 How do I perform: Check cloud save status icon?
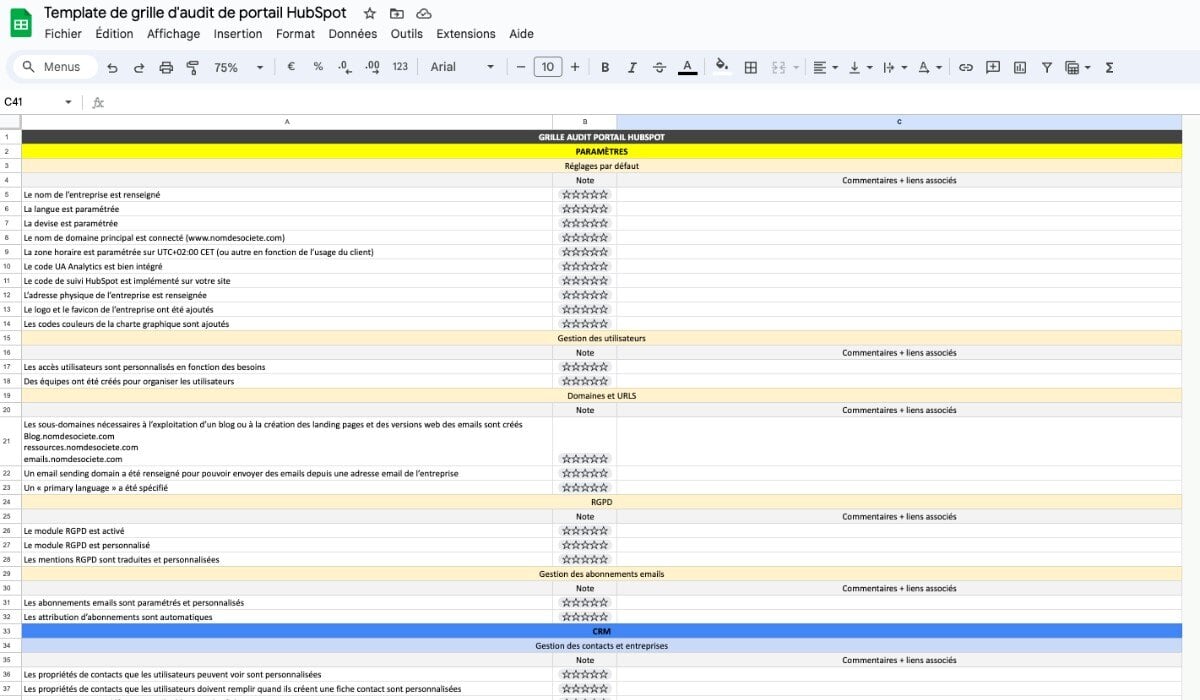424,14
